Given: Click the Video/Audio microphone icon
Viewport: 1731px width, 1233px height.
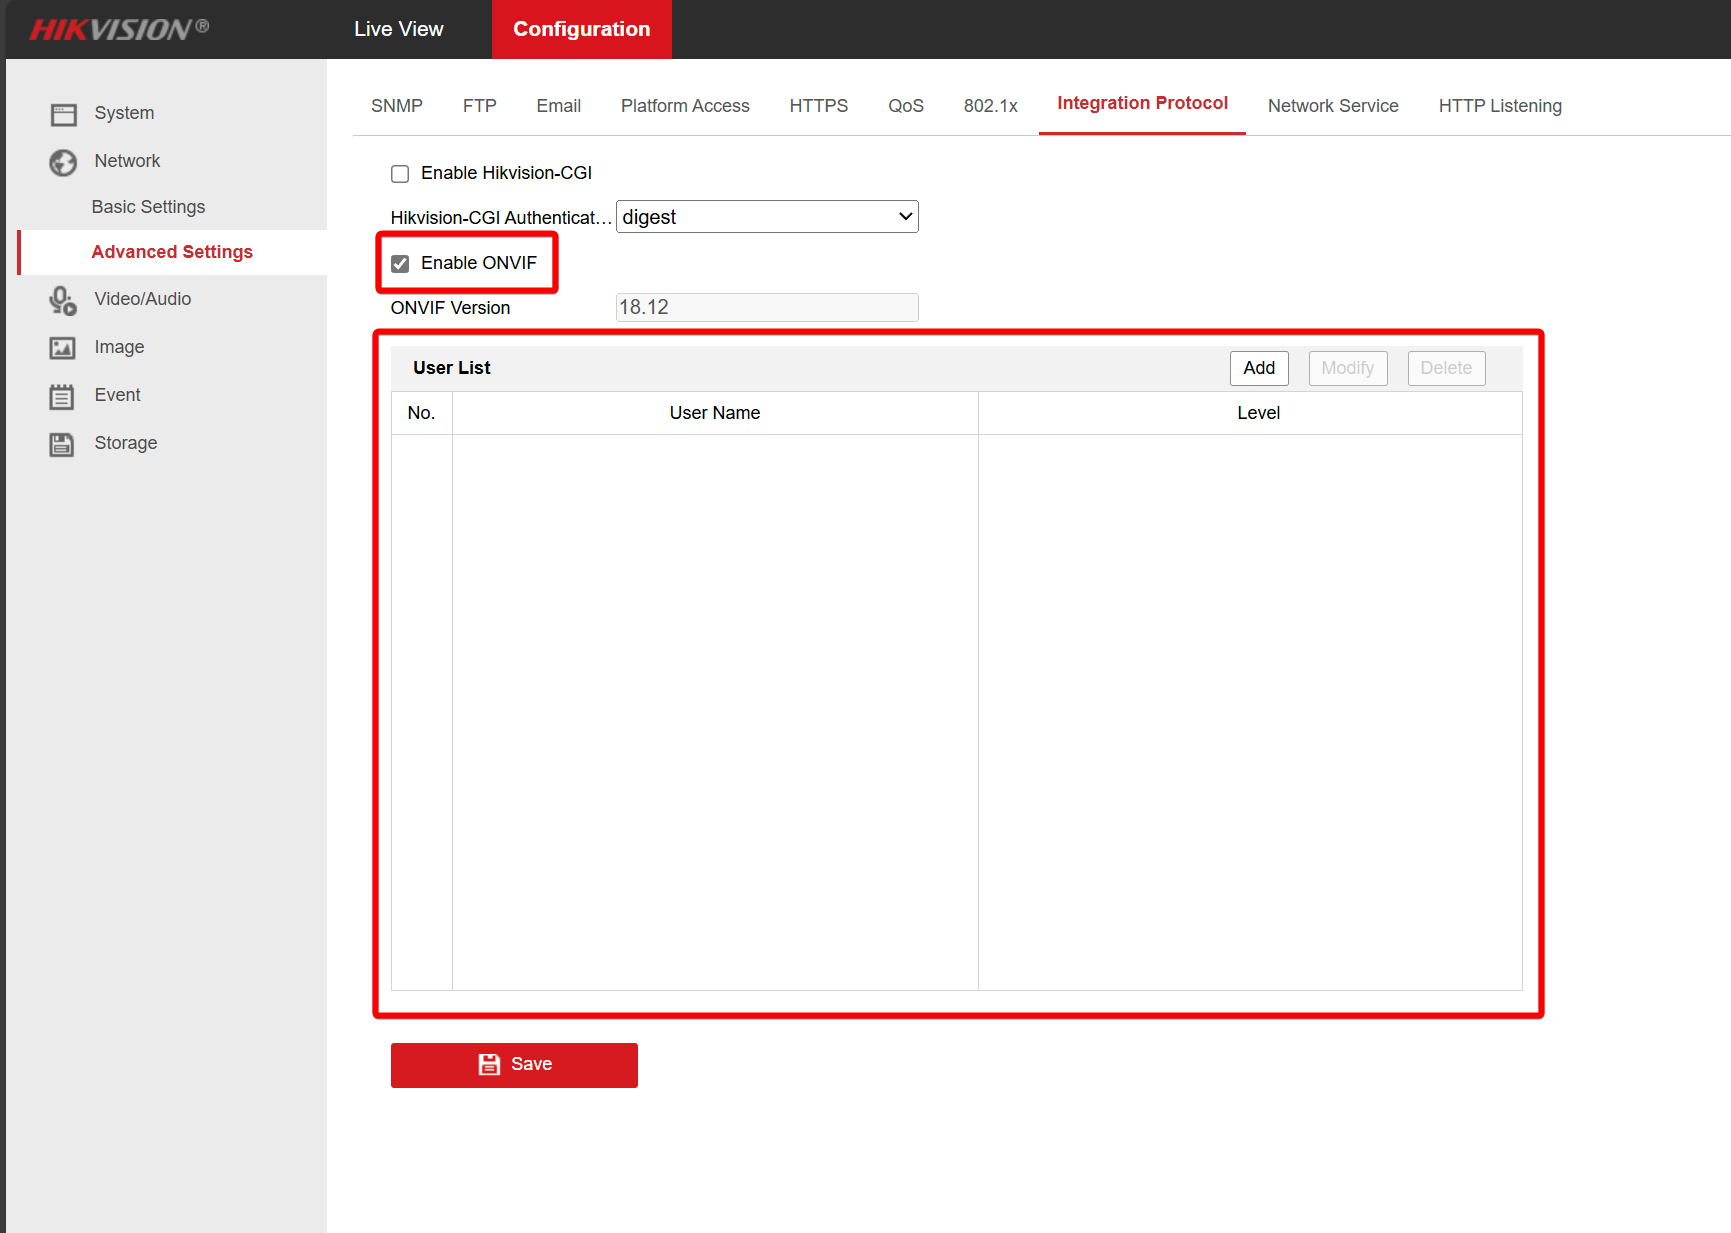Looking at the screenshot, I should click(62, 298).
